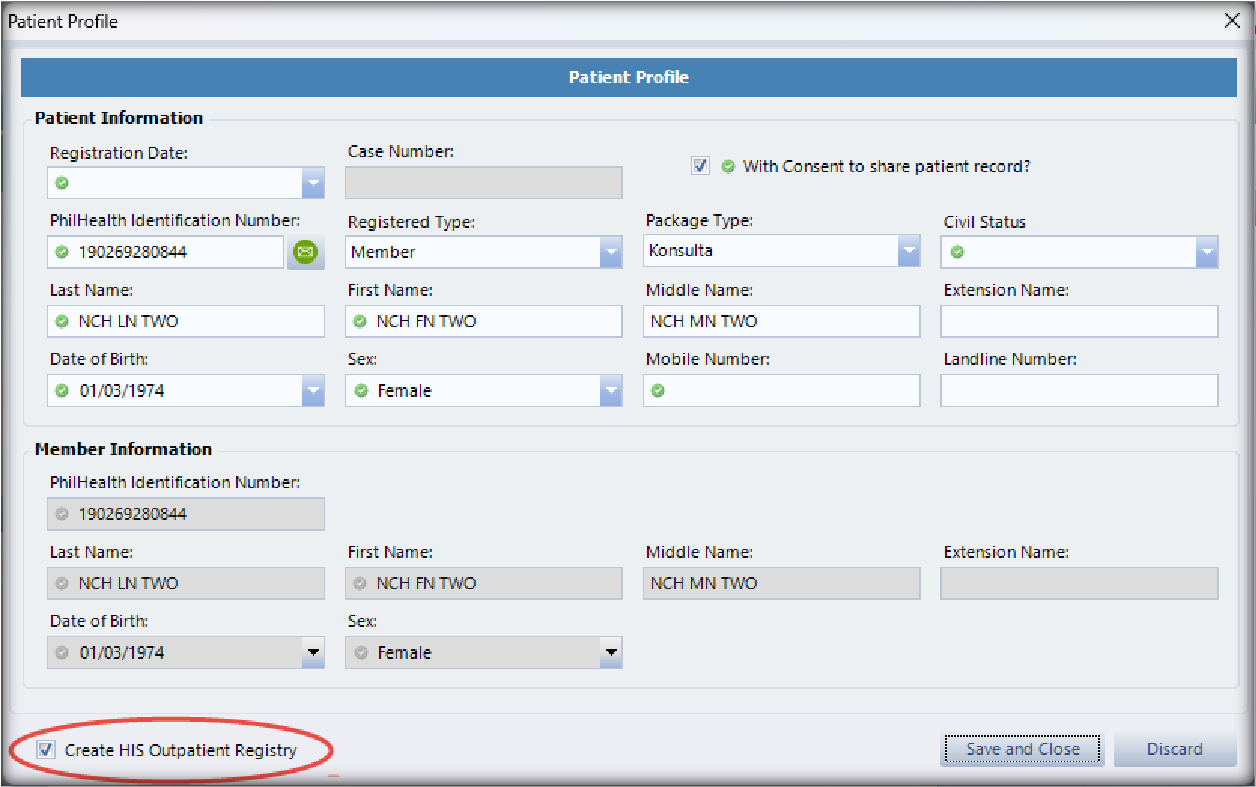Open the Registration Date dropdown
The image size is (1256, 787).
(313, 183)
